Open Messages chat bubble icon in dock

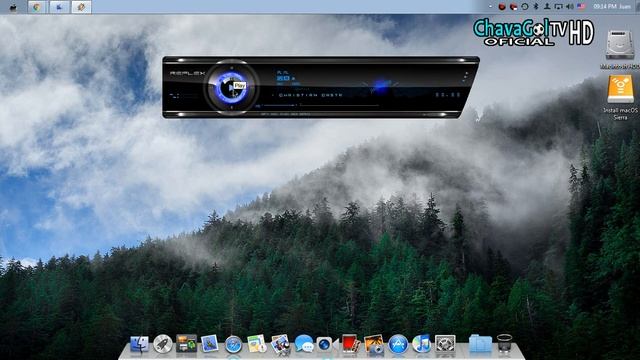tap(304, 344)
